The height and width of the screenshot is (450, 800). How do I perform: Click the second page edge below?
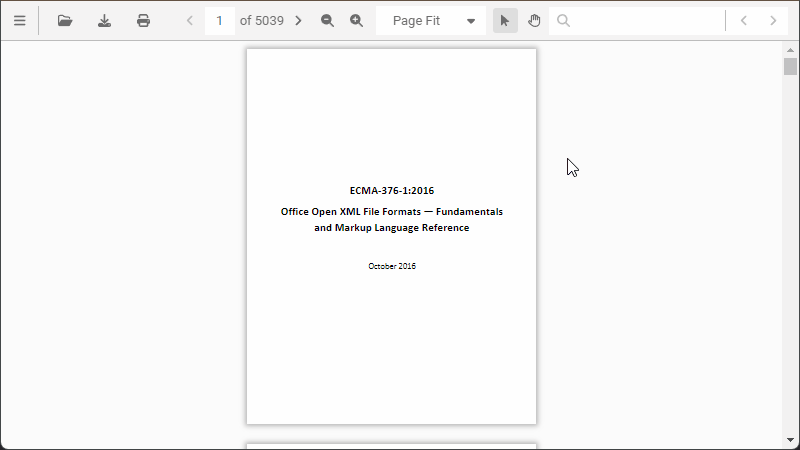[x=391, y=446]
